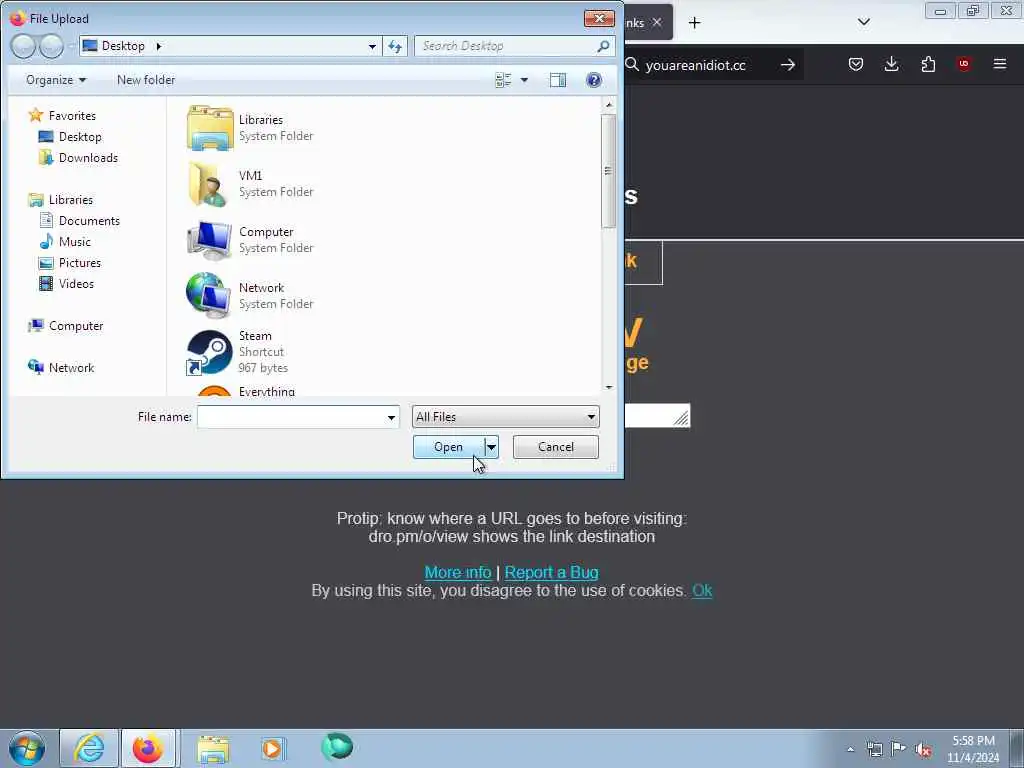Open the Windows Start orb
Image resolution: width=1024 pixels, height=768 pixels.
pyautogui.click(x=27, y=748)
